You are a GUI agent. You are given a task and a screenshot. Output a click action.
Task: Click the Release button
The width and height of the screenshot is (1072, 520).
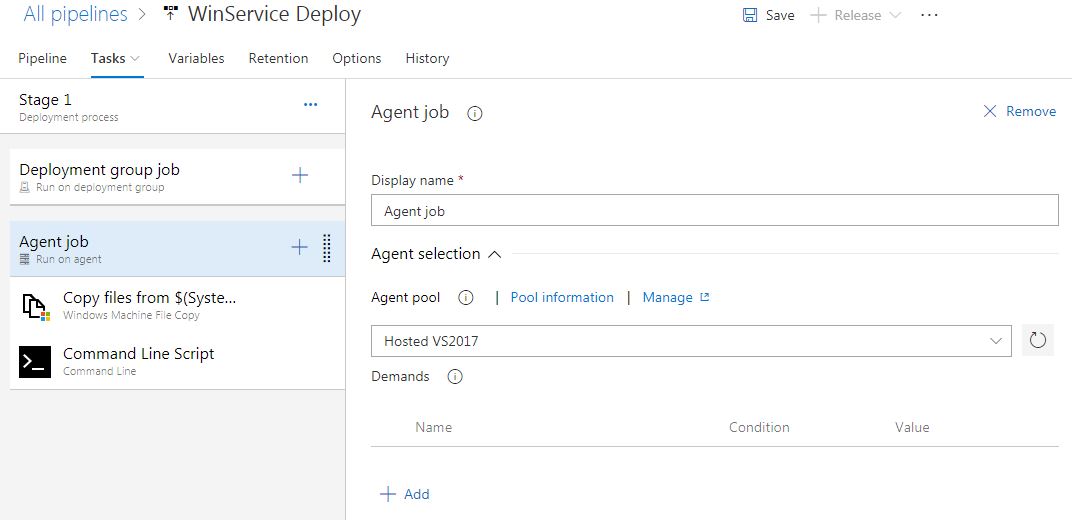pos(855,15)
